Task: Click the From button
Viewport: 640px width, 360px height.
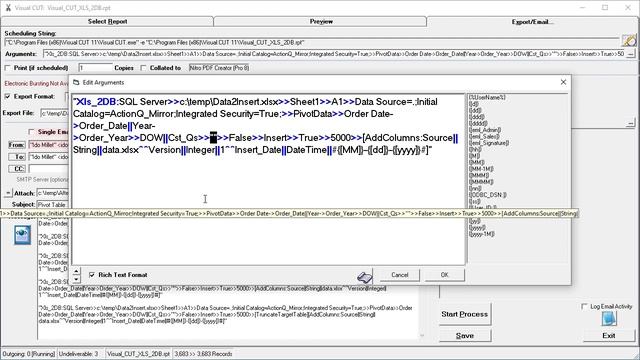Action: [16, 145]
